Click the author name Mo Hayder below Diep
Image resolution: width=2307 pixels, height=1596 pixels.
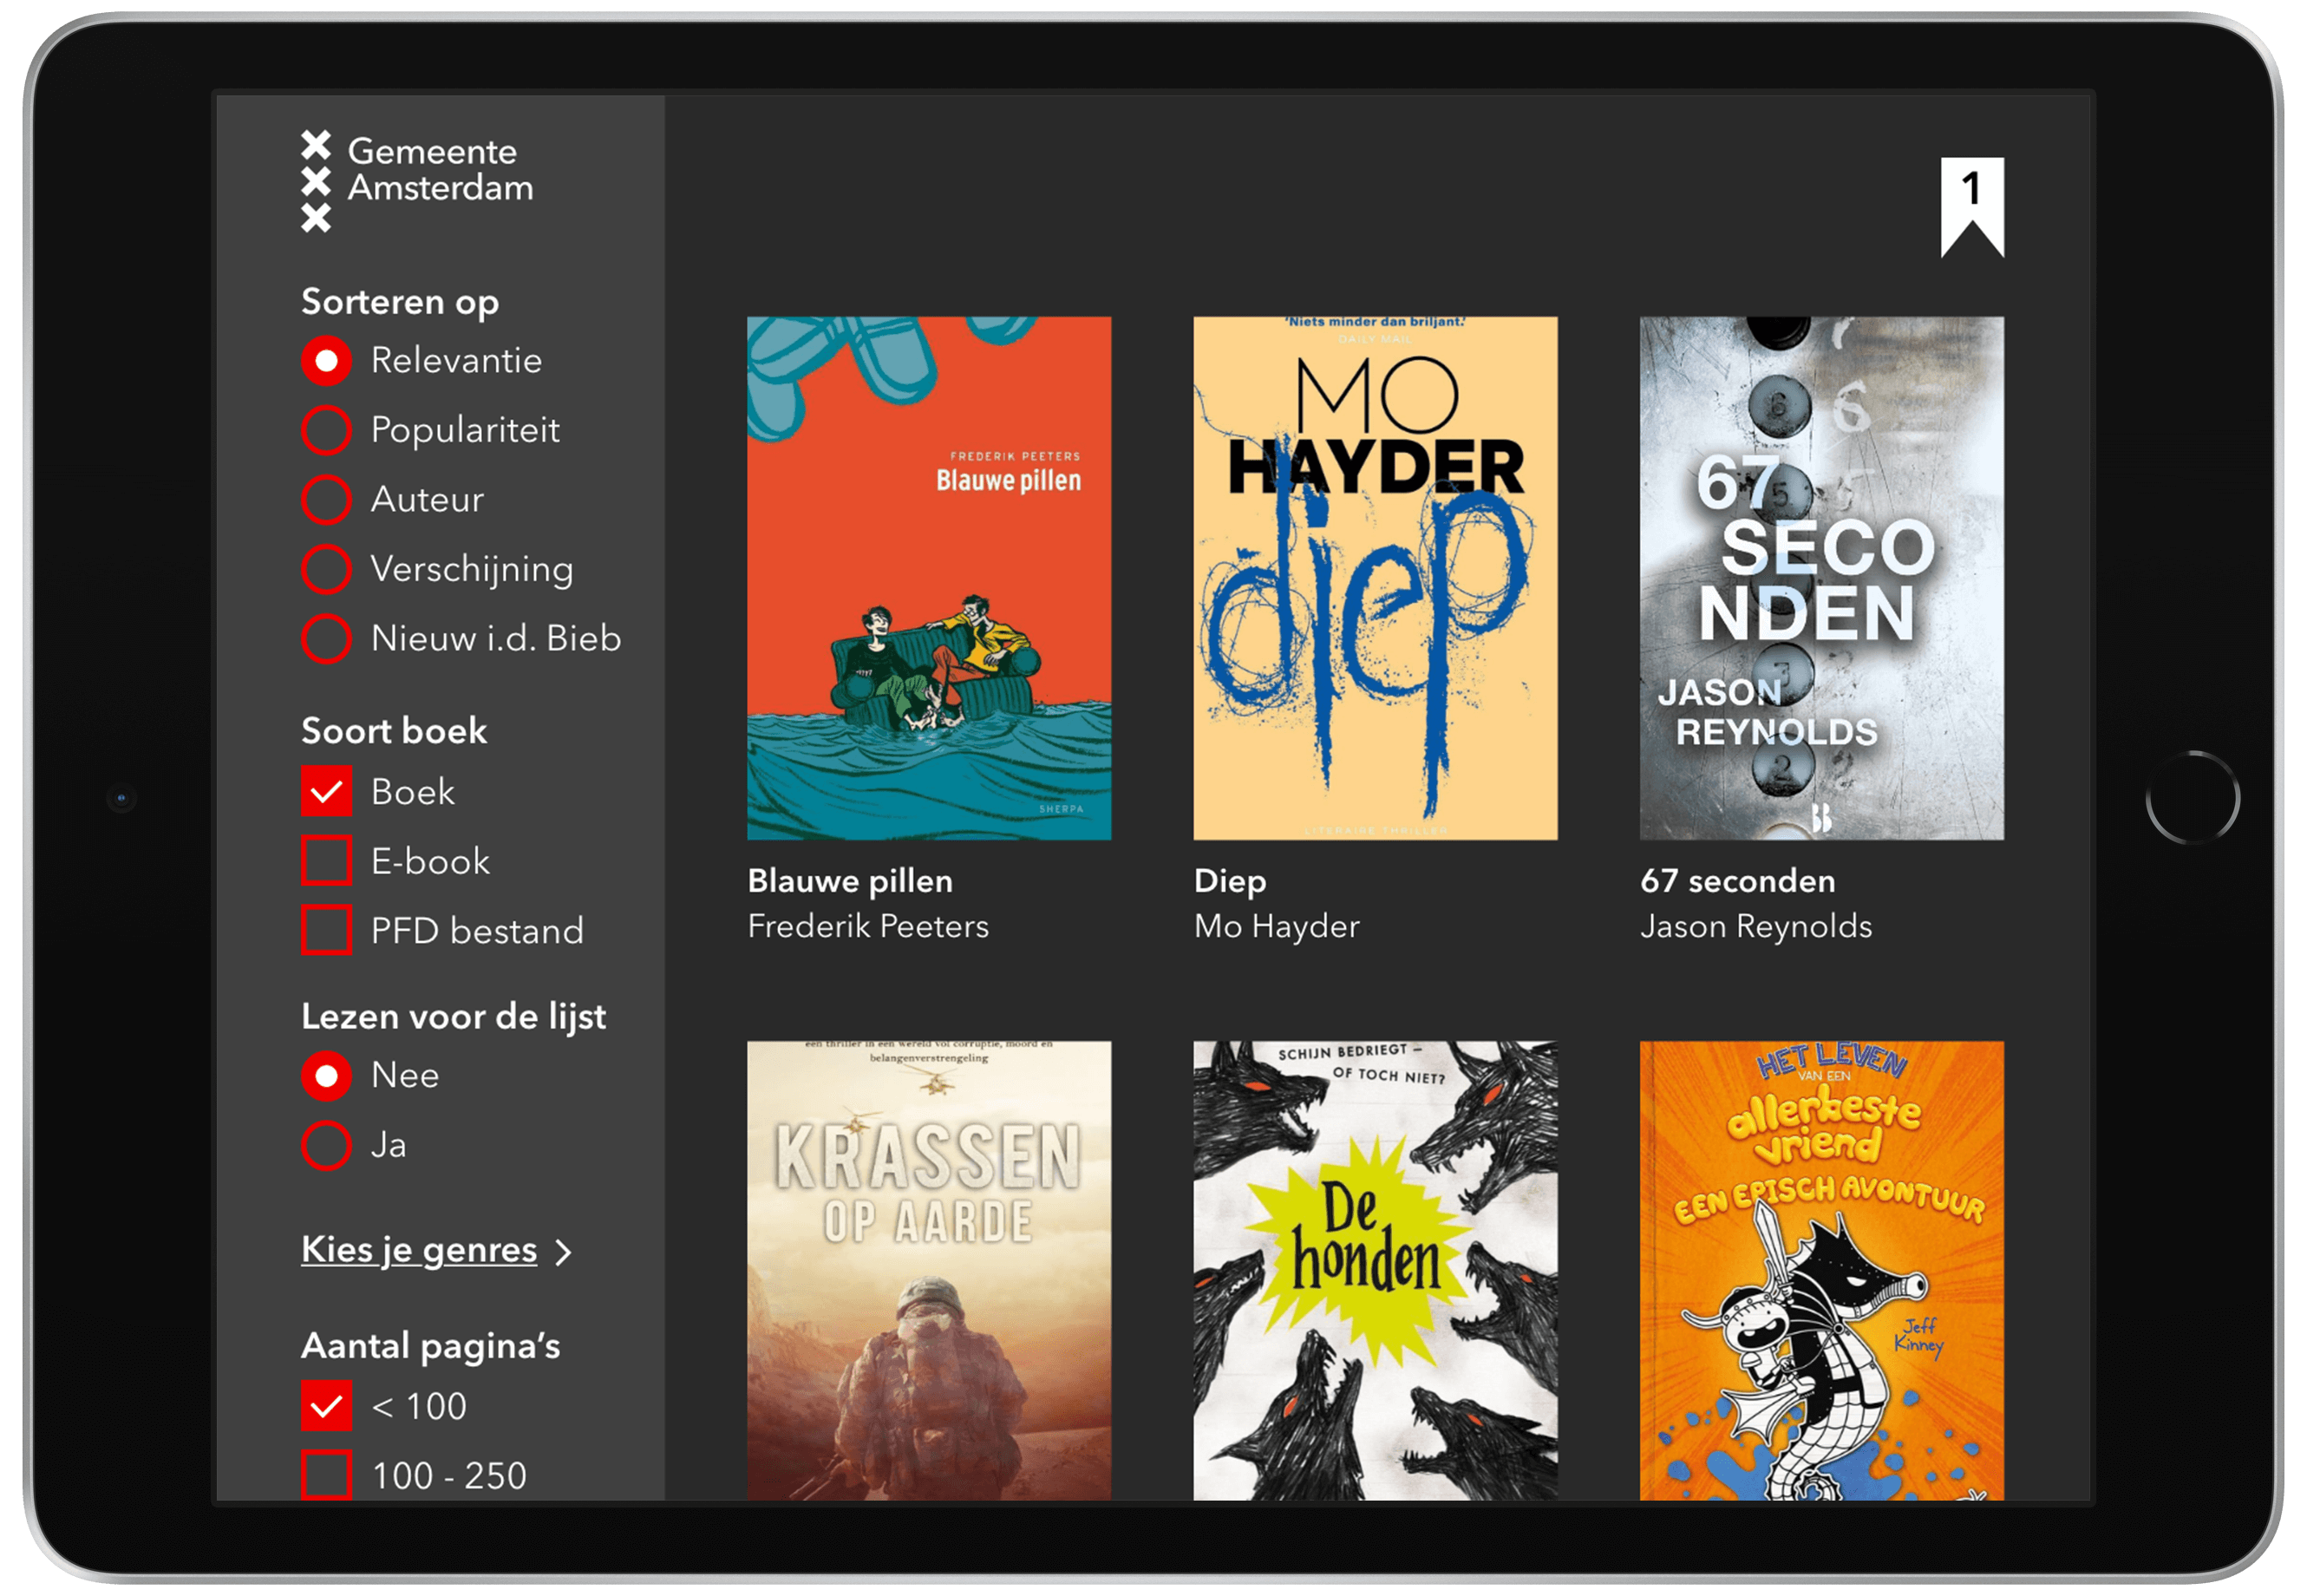[x=1276, y=927]
